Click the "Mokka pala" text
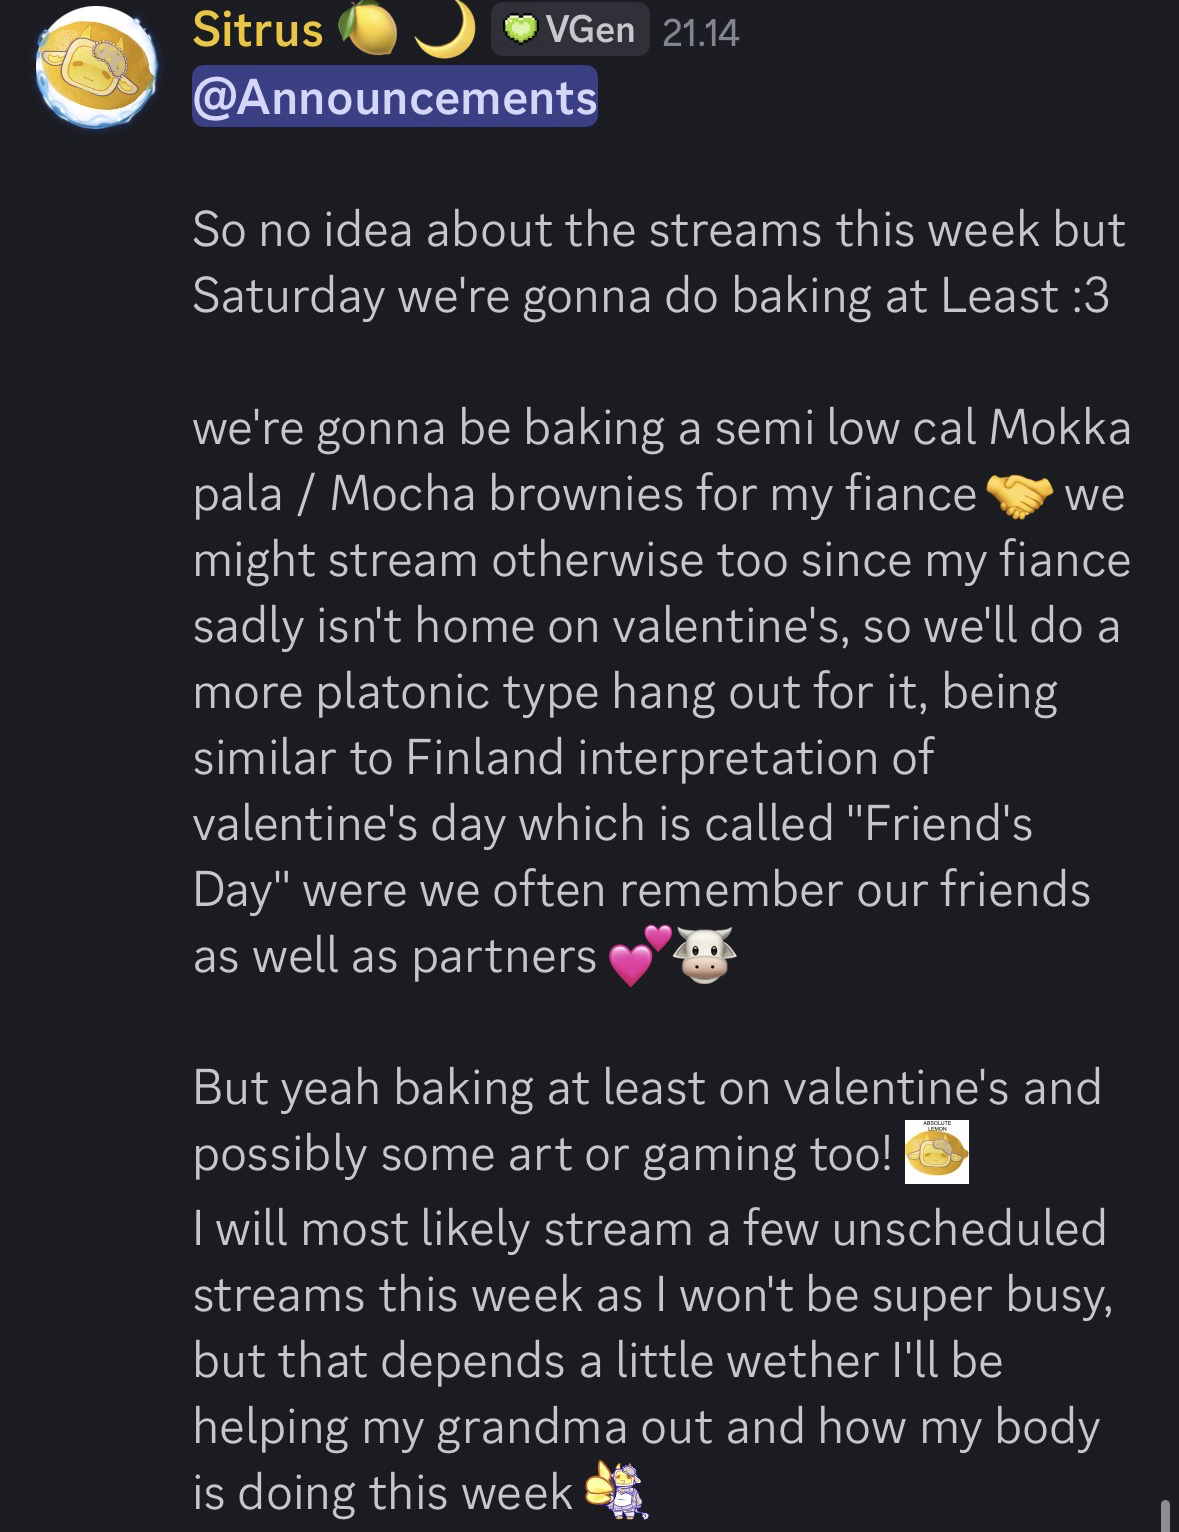Viewport: 1179px width, 1532px height. (x=1060, y=429)
